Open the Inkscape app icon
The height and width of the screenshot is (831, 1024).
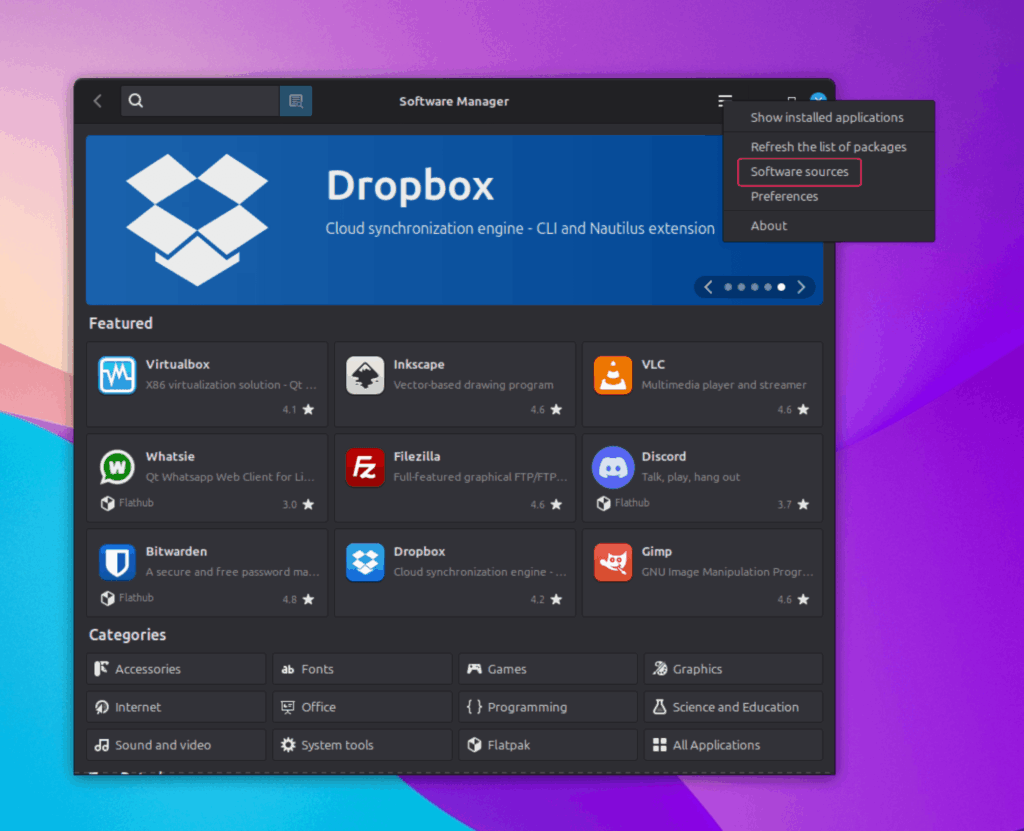point(365,376)
